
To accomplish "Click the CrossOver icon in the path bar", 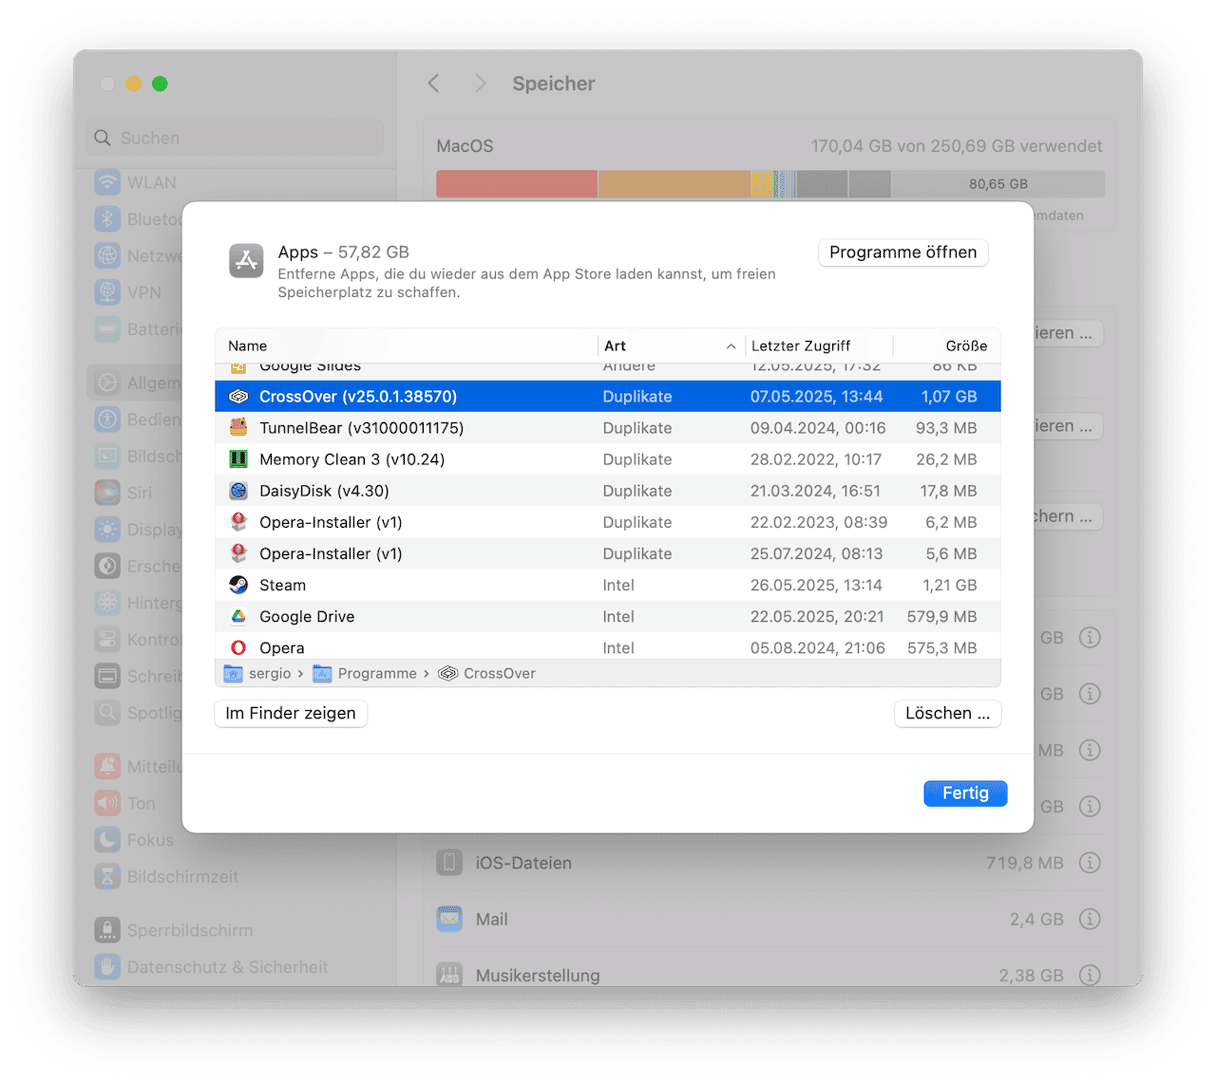I will [x=448, y=673].
